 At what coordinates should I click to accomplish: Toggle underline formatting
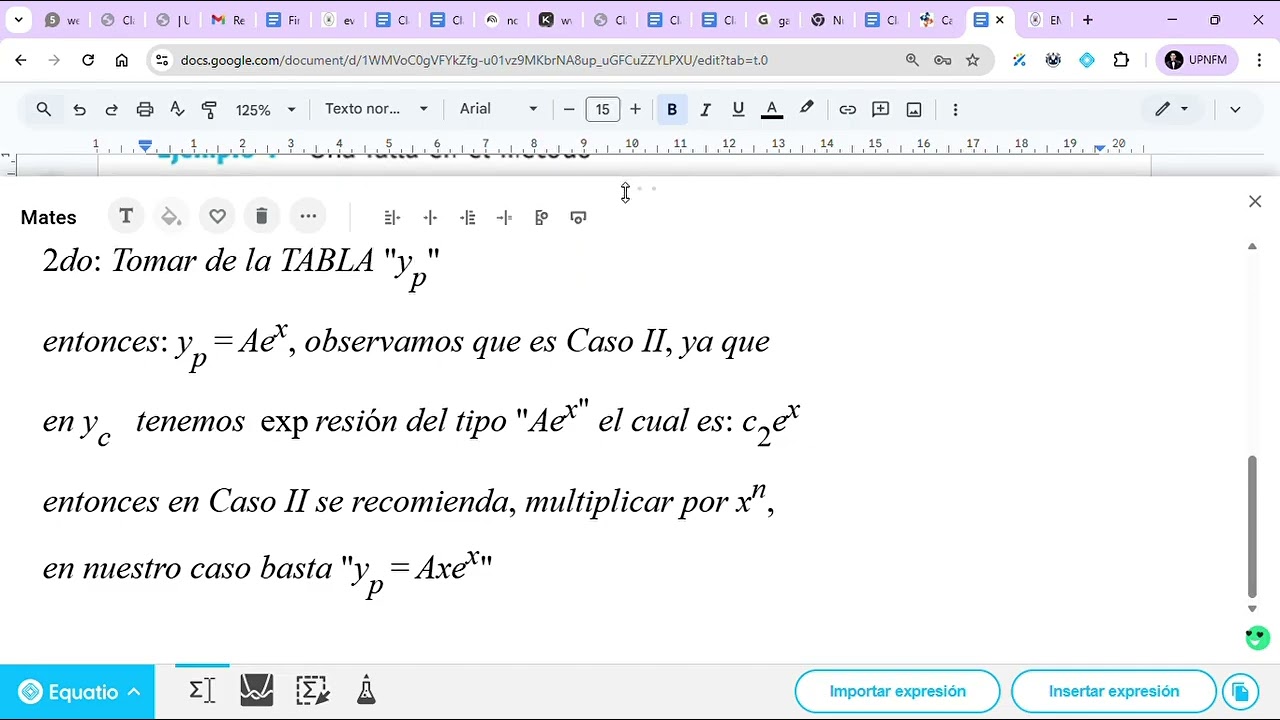[738, 109]
